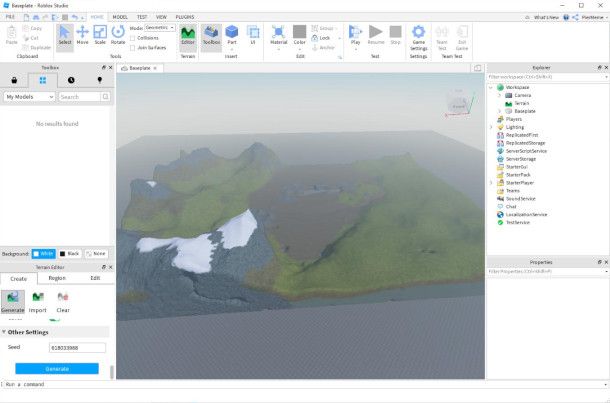Close the Baseplate viewport tab
This screenshot has height=403, width=610.
coord(155,68)
